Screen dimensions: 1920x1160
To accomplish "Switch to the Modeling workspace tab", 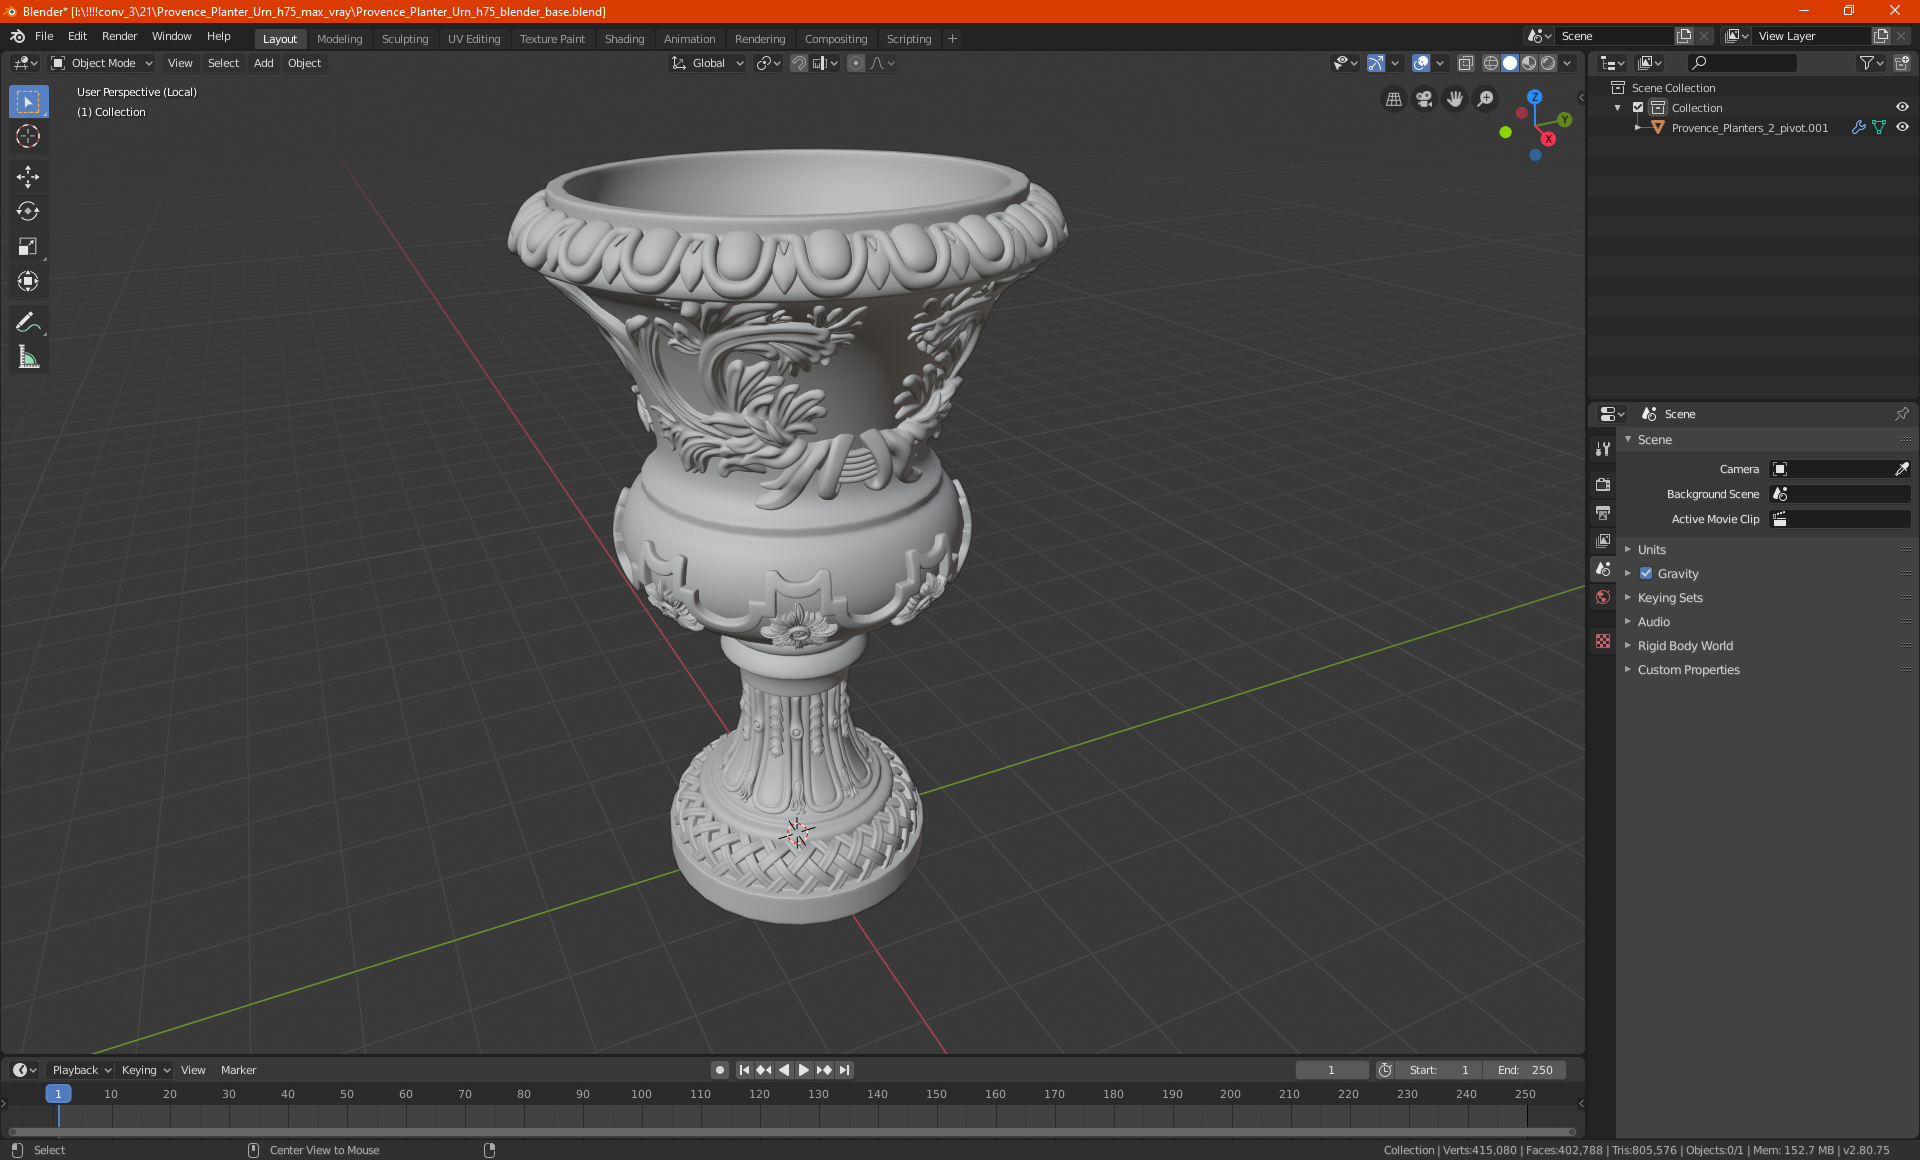I will [x=339, y=39].
